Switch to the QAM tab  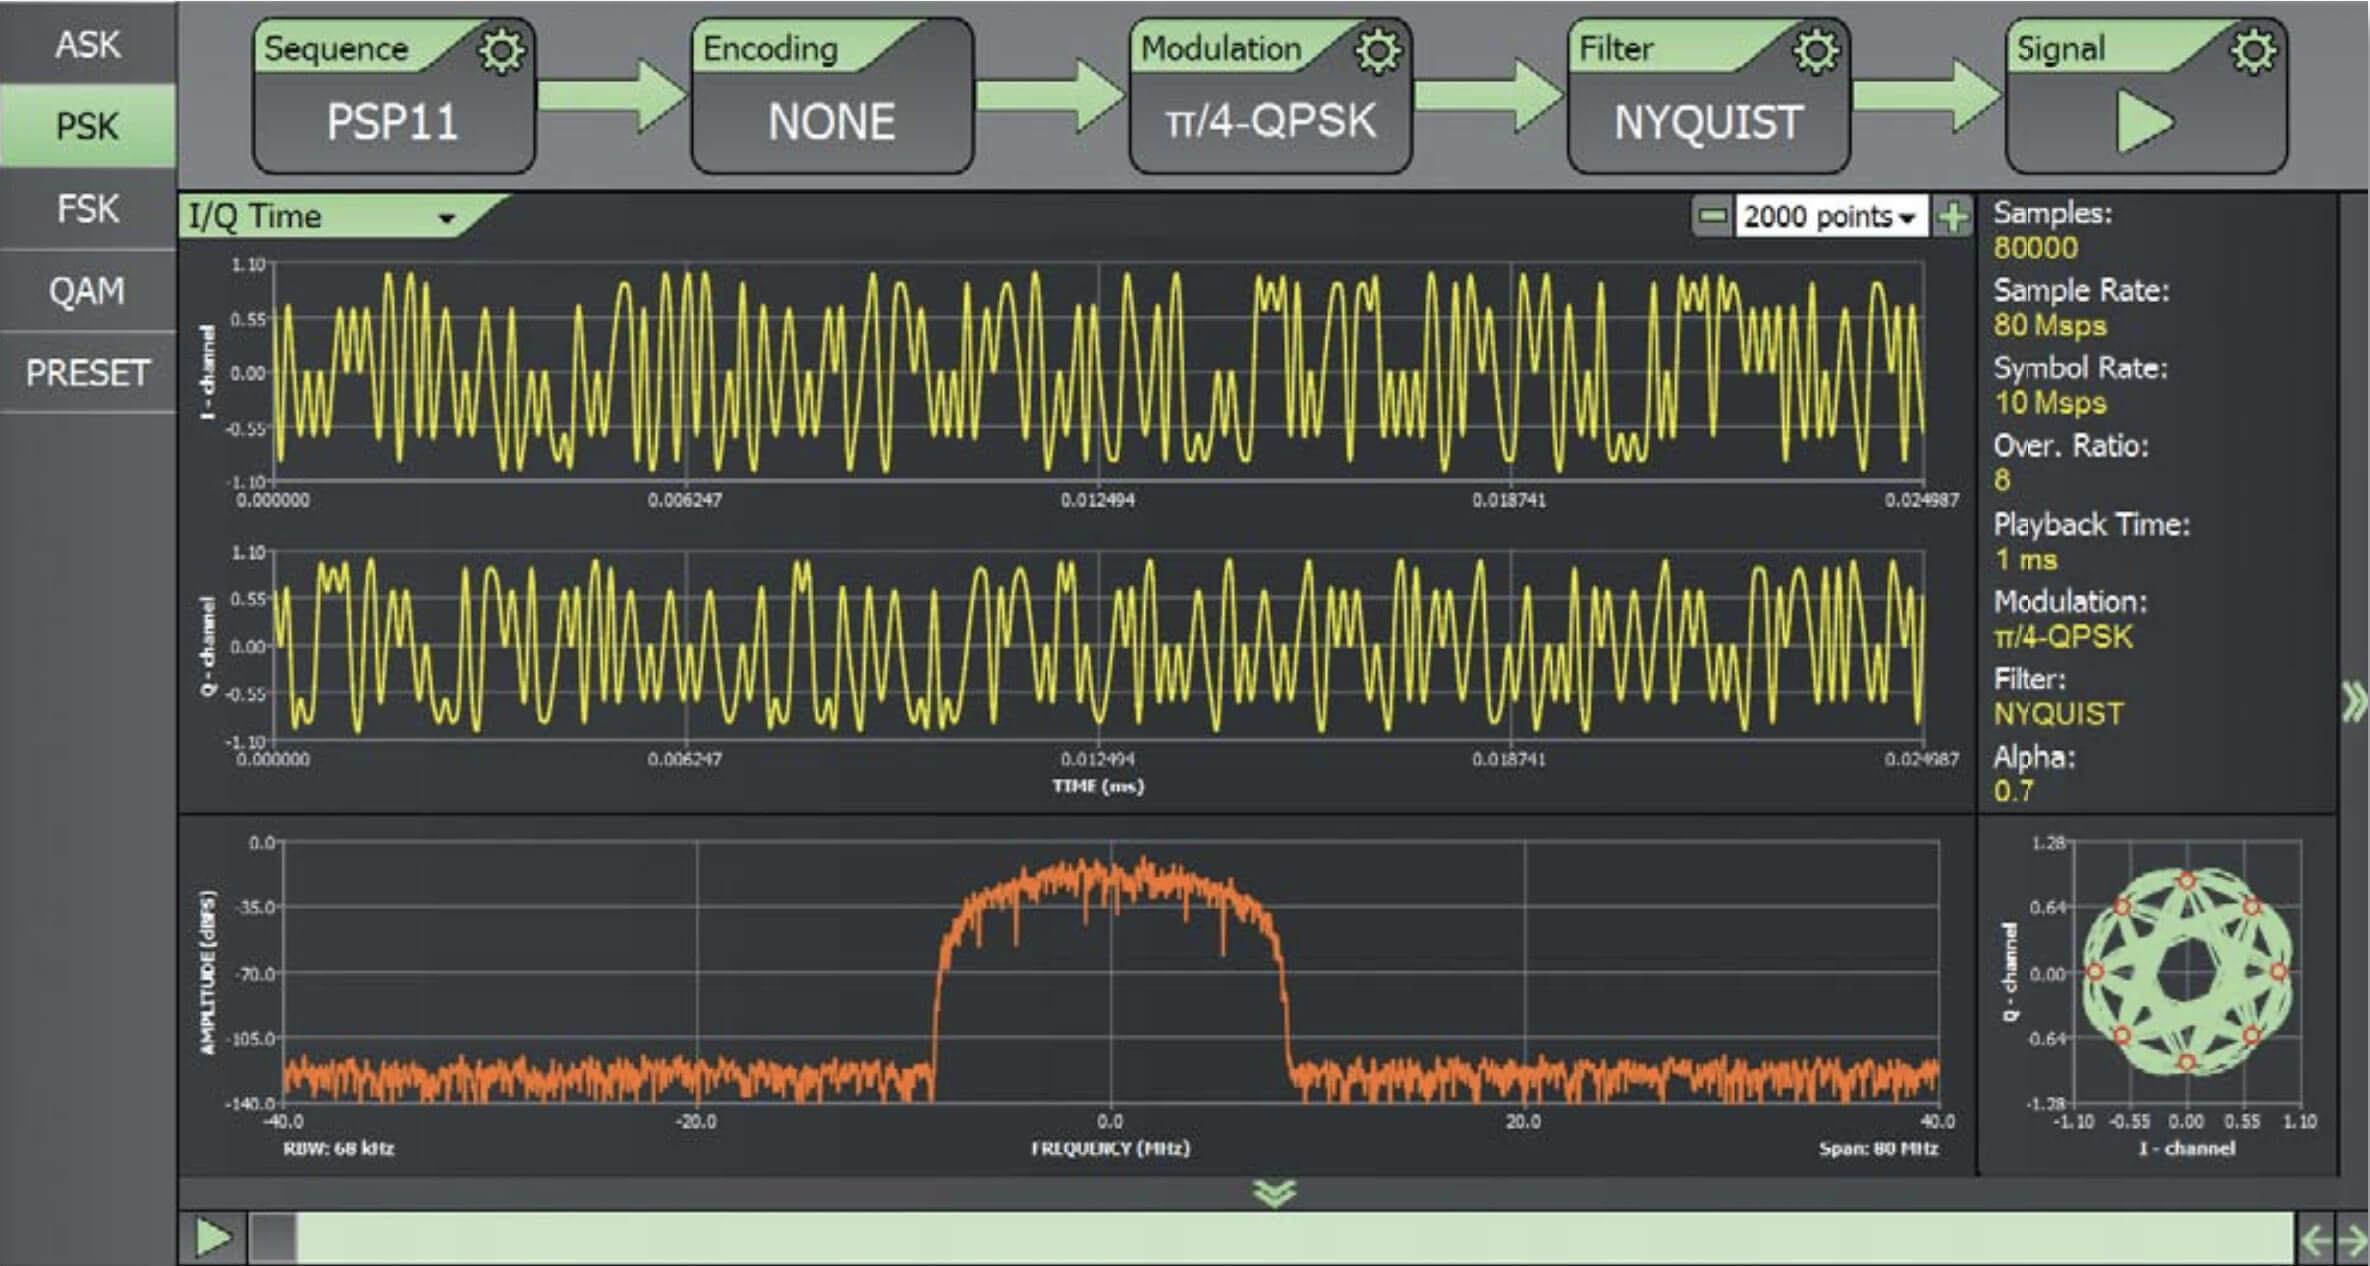coord(88,291)
